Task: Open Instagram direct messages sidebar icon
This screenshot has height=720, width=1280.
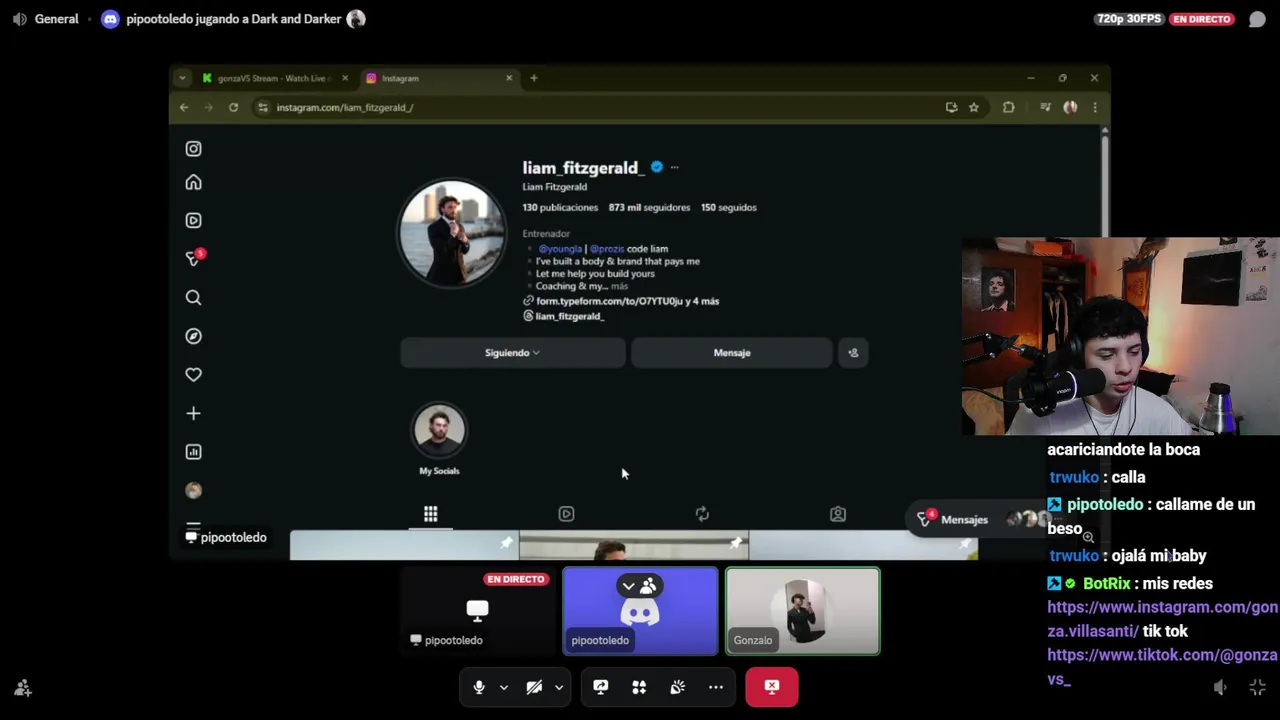Action: point(193,258)
